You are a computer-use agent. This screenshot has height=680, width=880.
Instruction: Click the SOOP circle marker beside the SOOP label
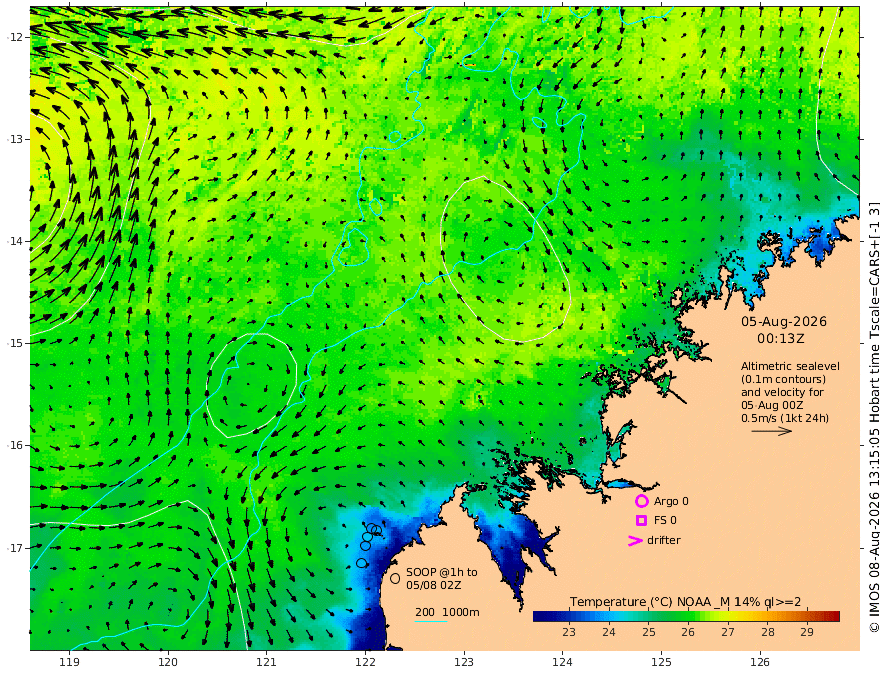tap(395, 578)
